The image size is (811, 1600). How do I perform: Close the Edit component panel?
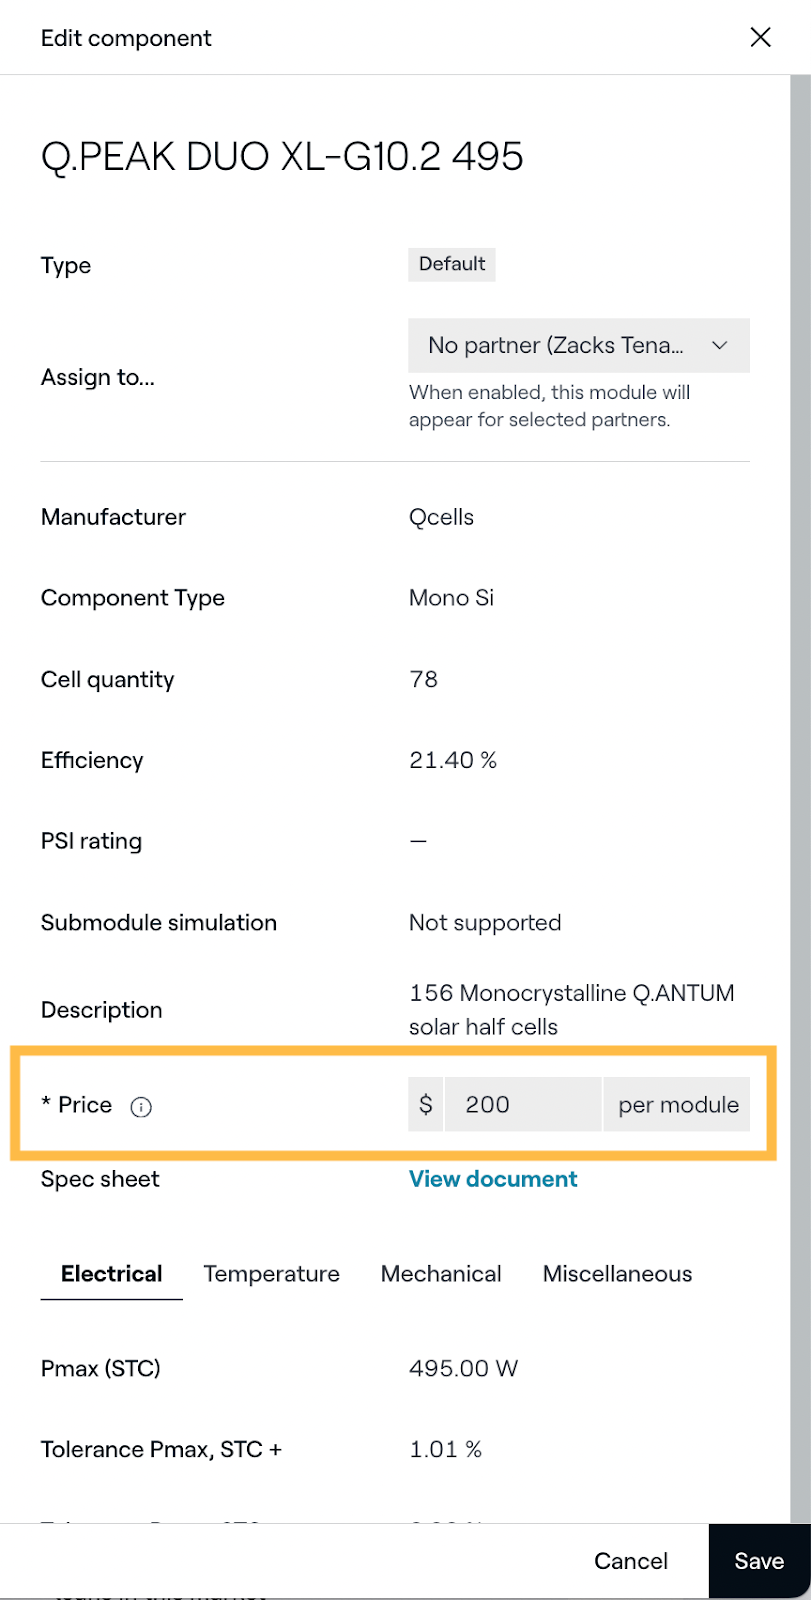[x=760, y=37]
